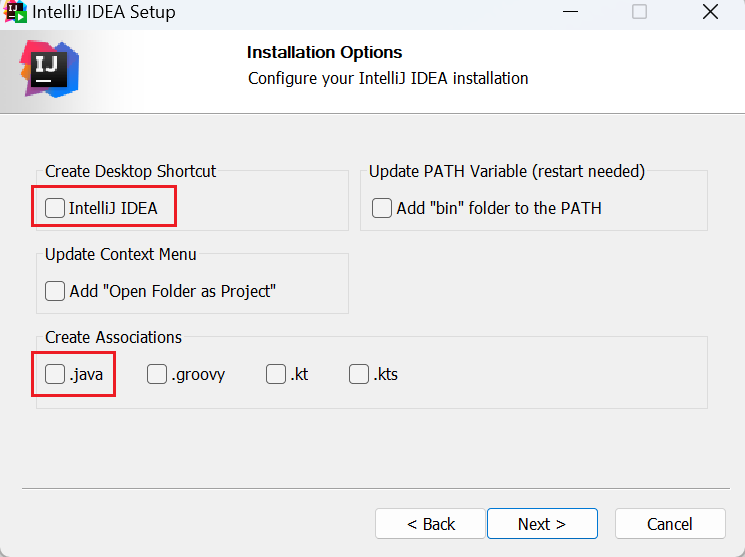Viewport: 745px width, 557px height.
Task: Select the .groovy association checkbox
Action: (157, 374)
